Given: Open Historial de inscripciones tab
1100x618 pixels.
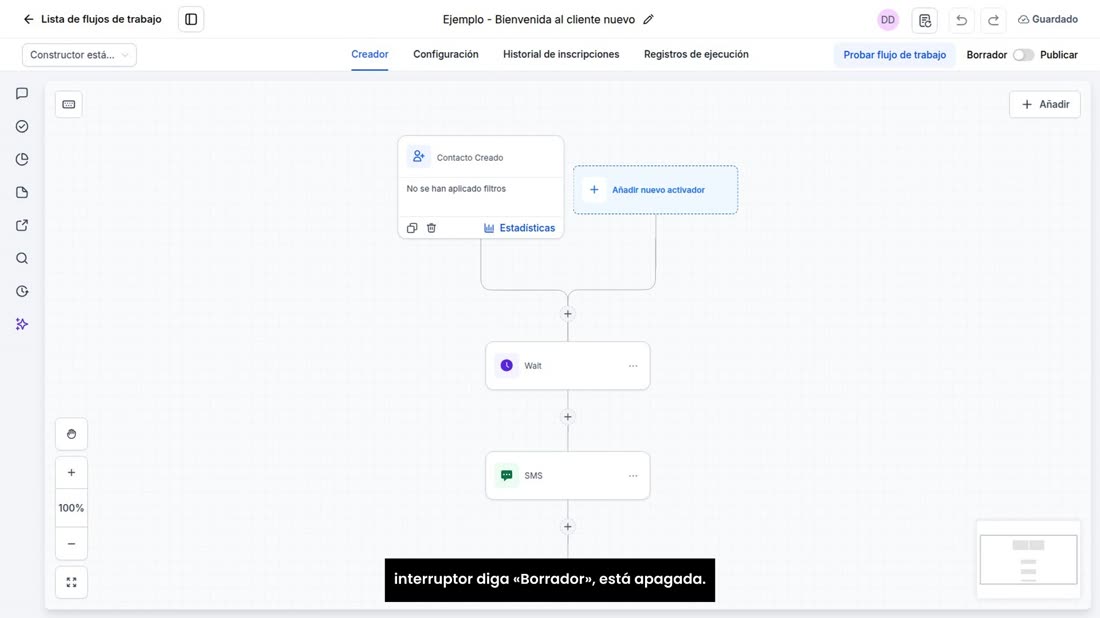Looking at the screenshot, I should pyautogui.click(x=561, y=55).
